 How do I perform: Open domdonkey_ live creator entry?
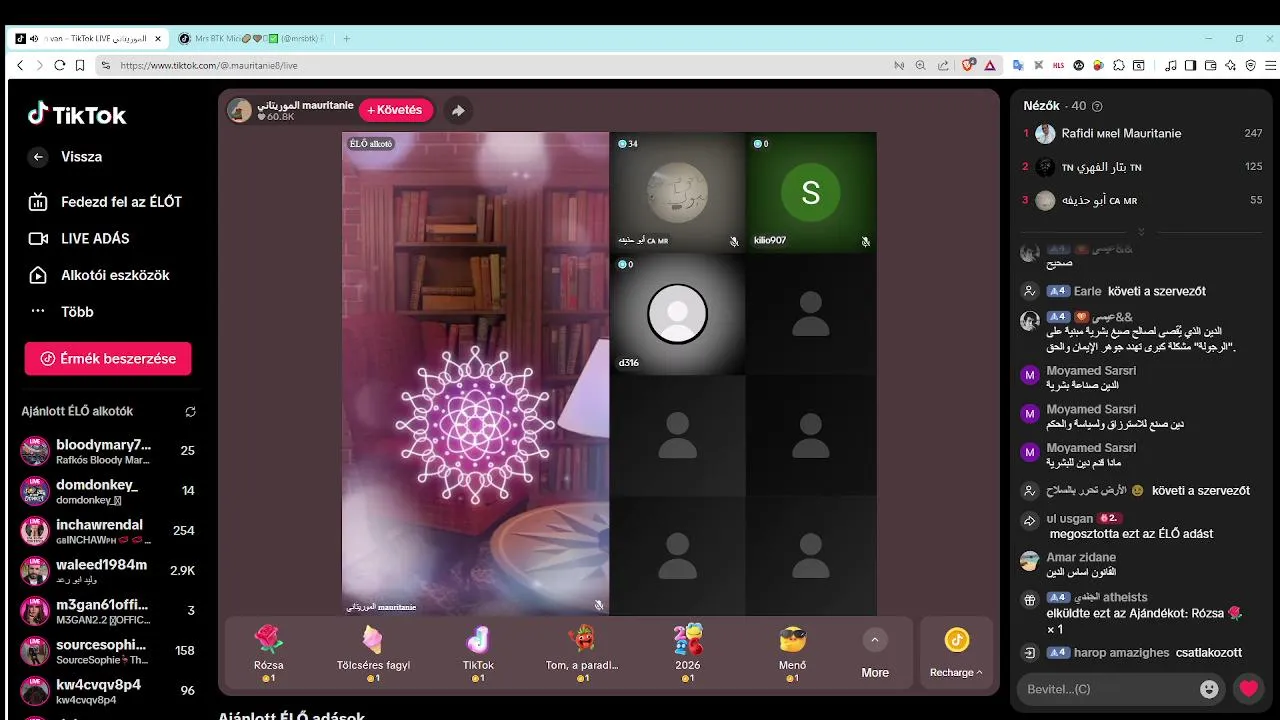click(x=108, y=491)
